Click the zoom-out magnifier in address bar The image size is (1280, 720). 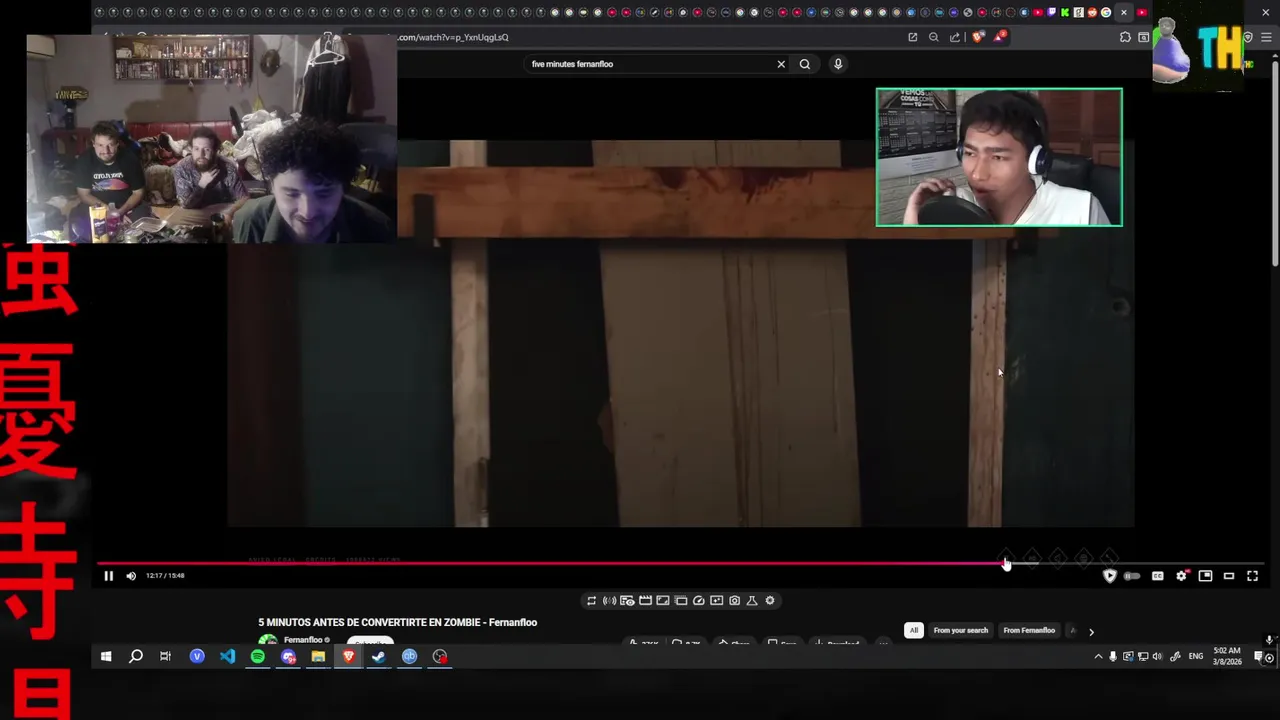[934, 37]
